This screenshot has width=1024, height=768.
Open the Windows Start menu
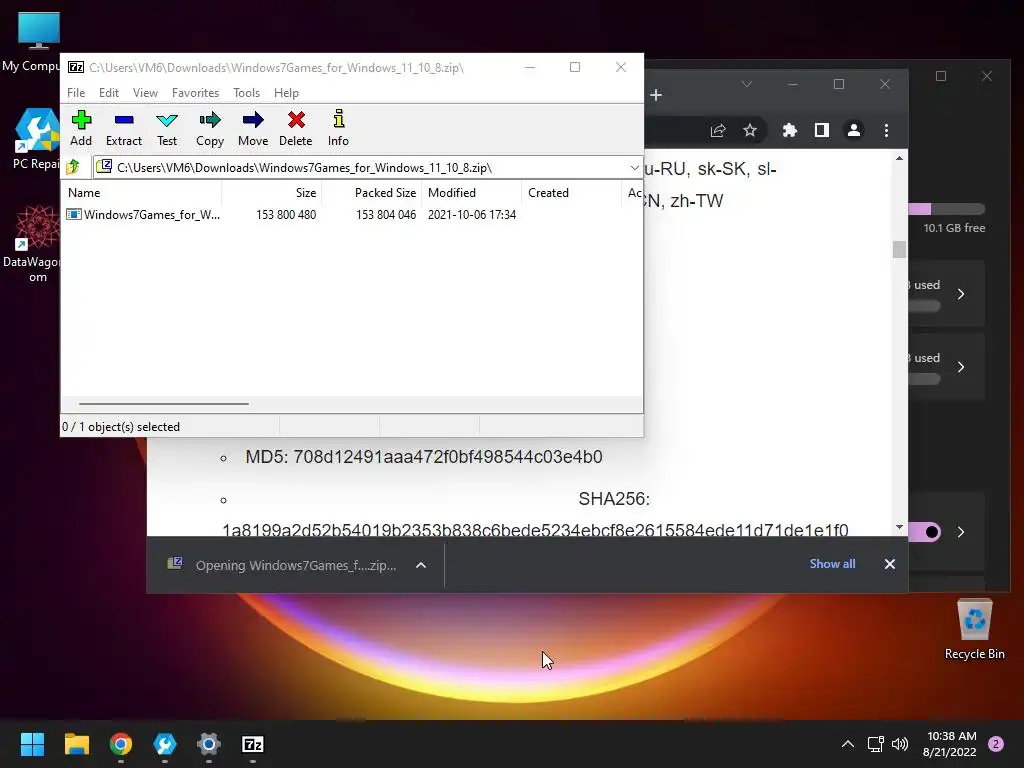[32, 744]
